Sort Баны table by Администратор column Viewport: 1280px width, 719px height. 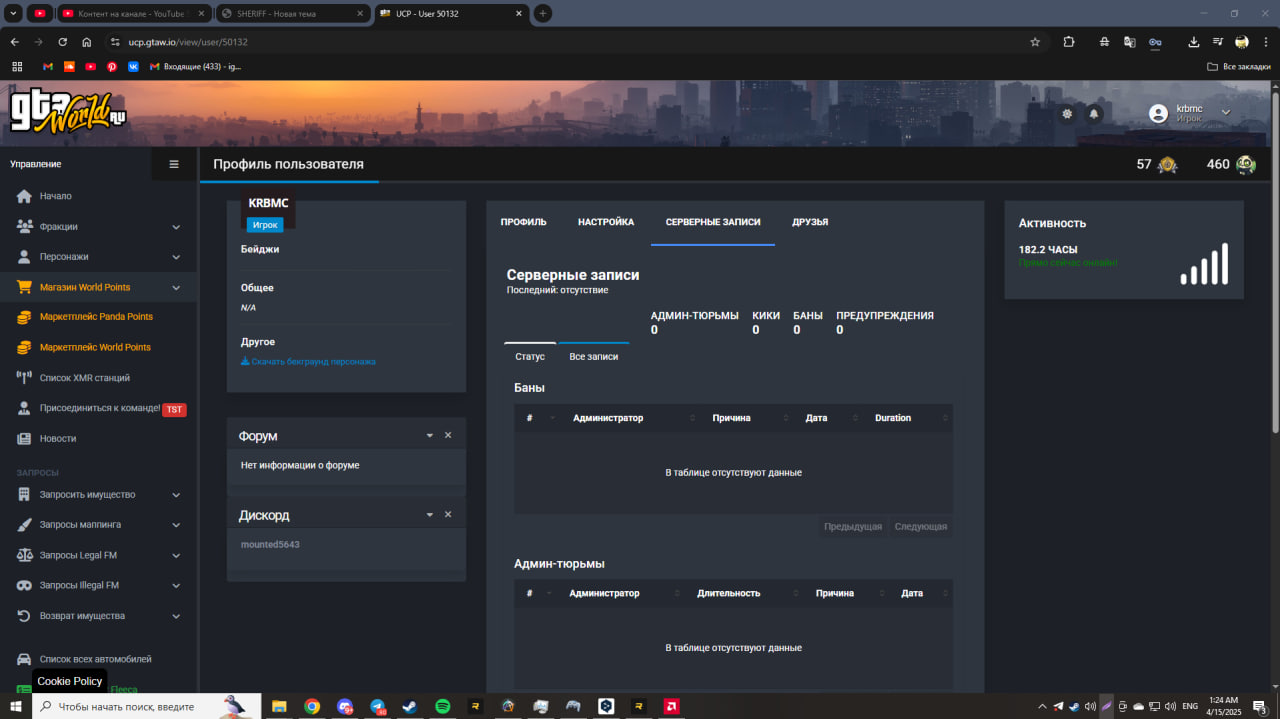click(x=633, y=418)
